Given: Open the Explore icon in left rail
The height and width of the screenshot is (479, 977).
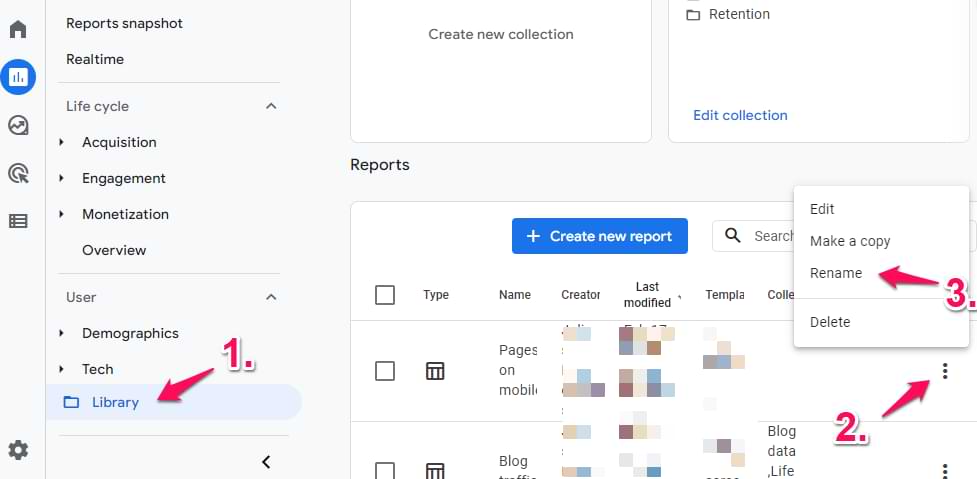Looking at the screenshot, I should point(18,125).
